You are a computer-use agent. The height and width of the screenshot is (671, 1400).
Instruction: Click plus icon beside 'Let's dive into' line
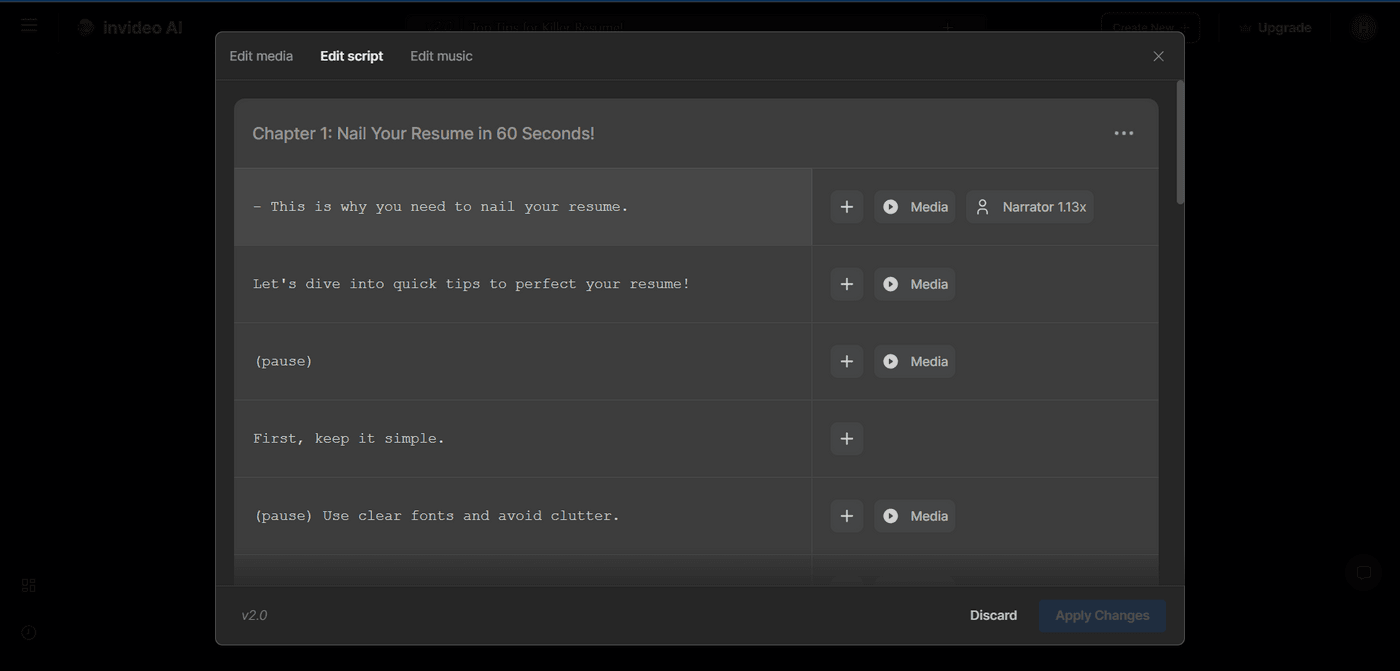(846, 284)
